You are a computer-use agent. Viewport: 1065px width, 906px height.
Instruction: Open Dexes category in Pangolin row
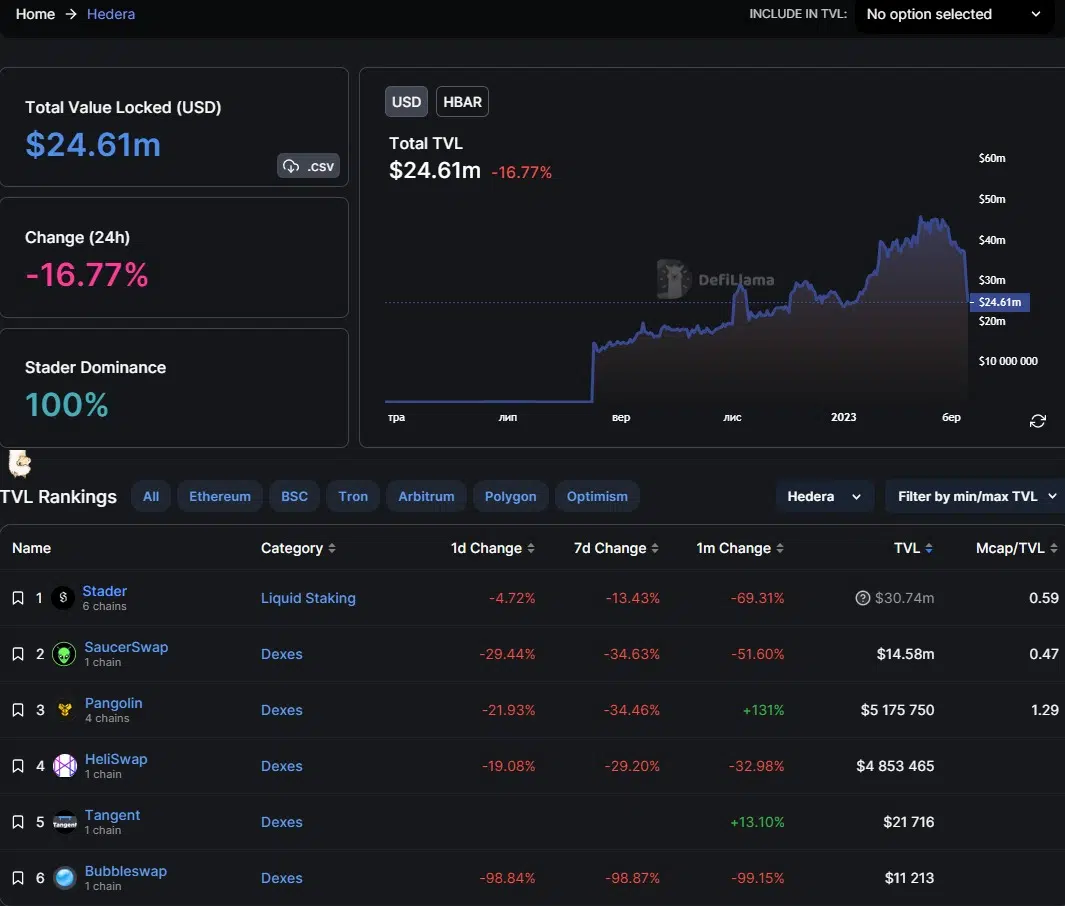pos(282,710)
